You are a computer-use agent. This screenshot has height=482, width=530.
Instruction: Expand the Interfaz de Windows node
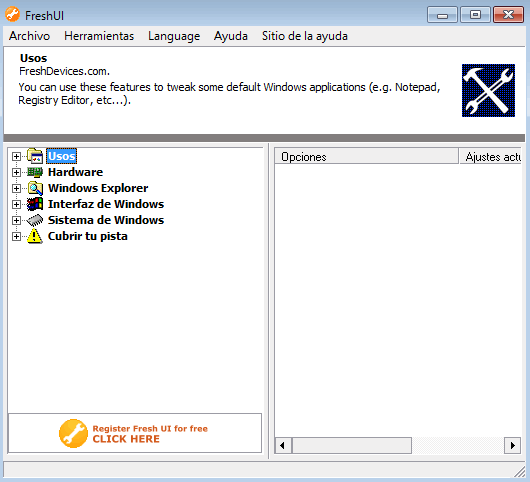click(16, 204)
